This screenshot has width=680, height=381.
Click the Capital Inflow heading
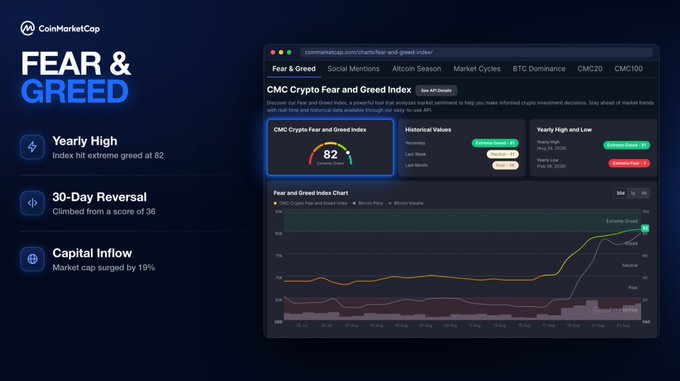[x=92, y=253]
